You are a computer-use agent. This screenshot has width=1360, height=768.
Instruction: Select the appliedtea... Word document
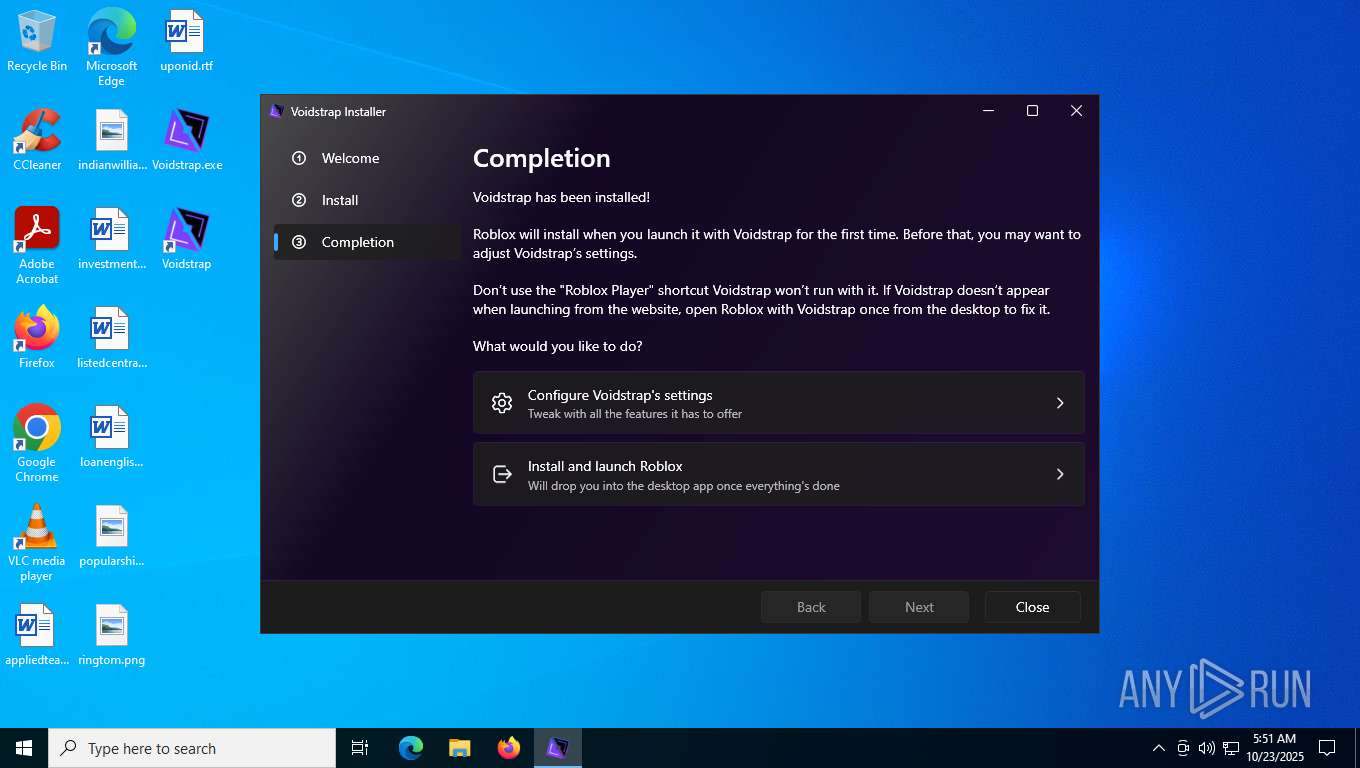[x=37, y=635]
